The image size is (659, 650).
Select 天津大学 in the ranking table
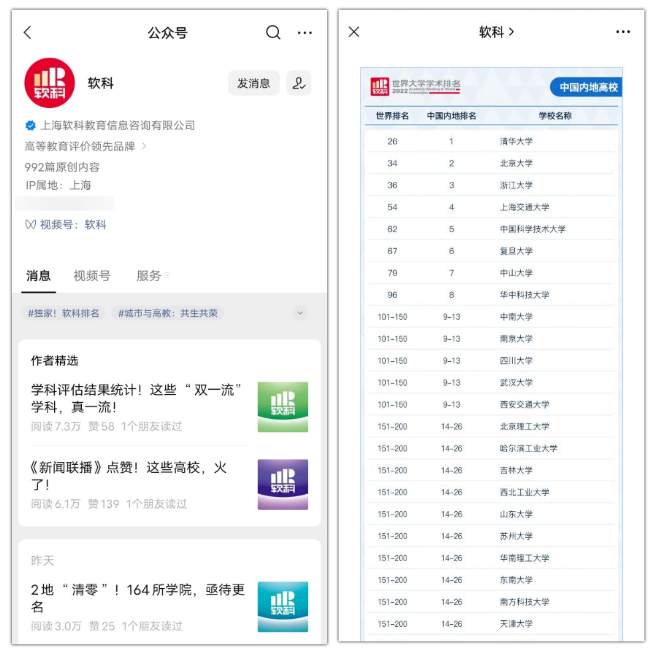pos(516,624)
